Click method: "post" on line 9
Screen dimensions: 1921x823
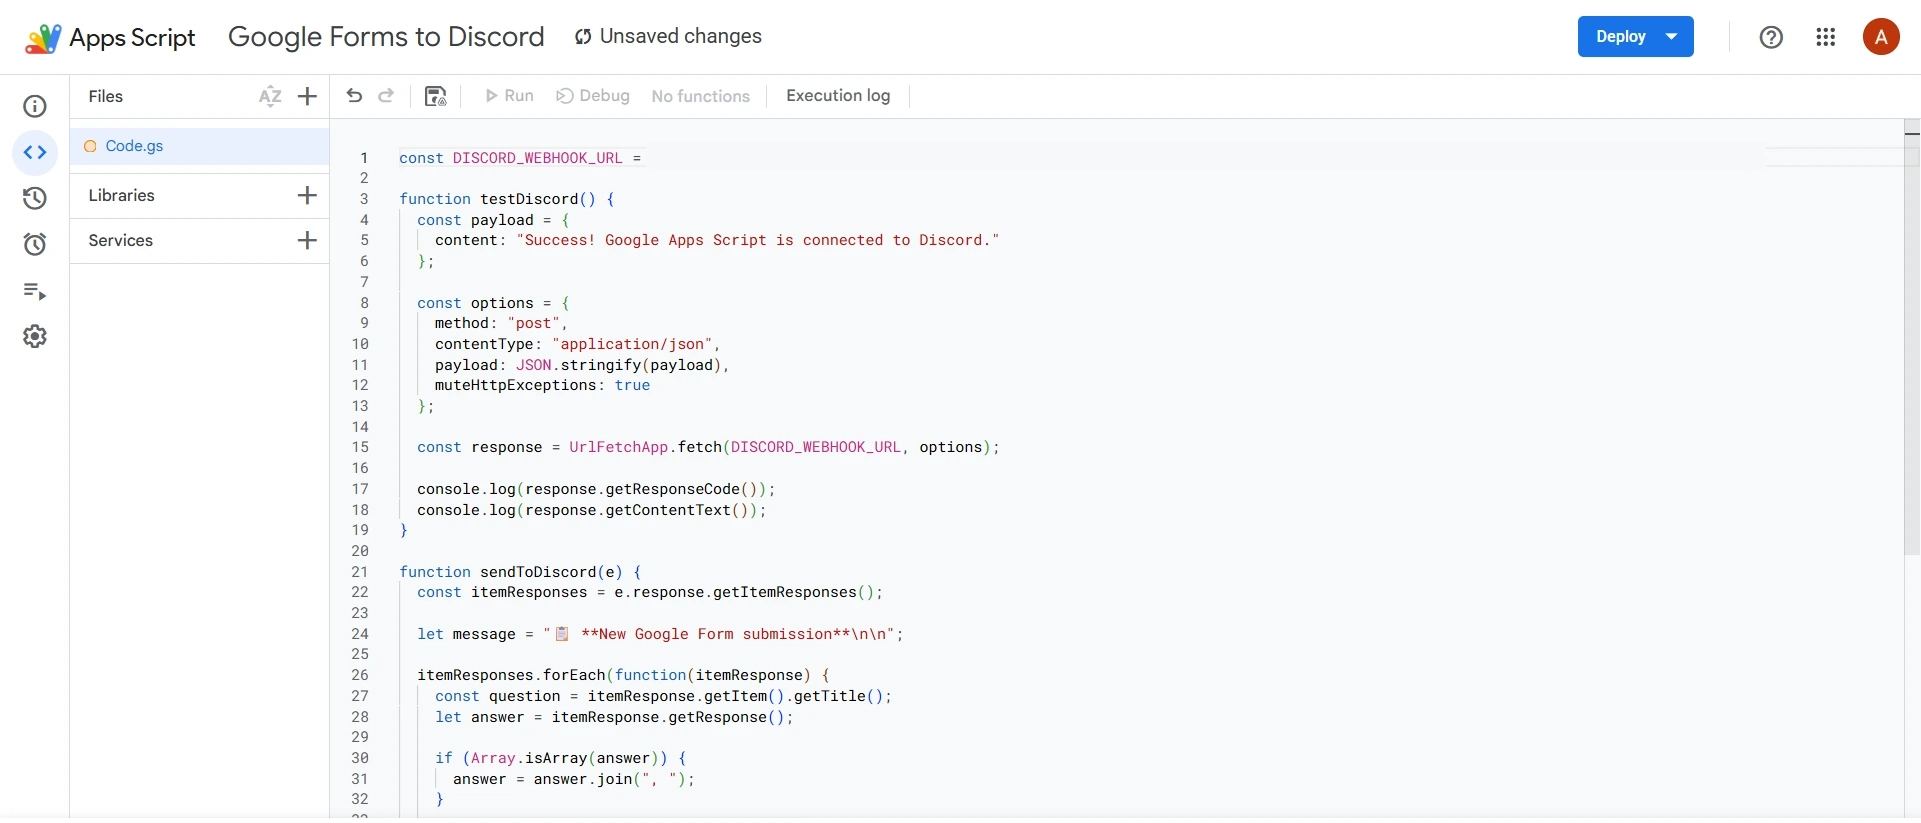click(501, 323)
